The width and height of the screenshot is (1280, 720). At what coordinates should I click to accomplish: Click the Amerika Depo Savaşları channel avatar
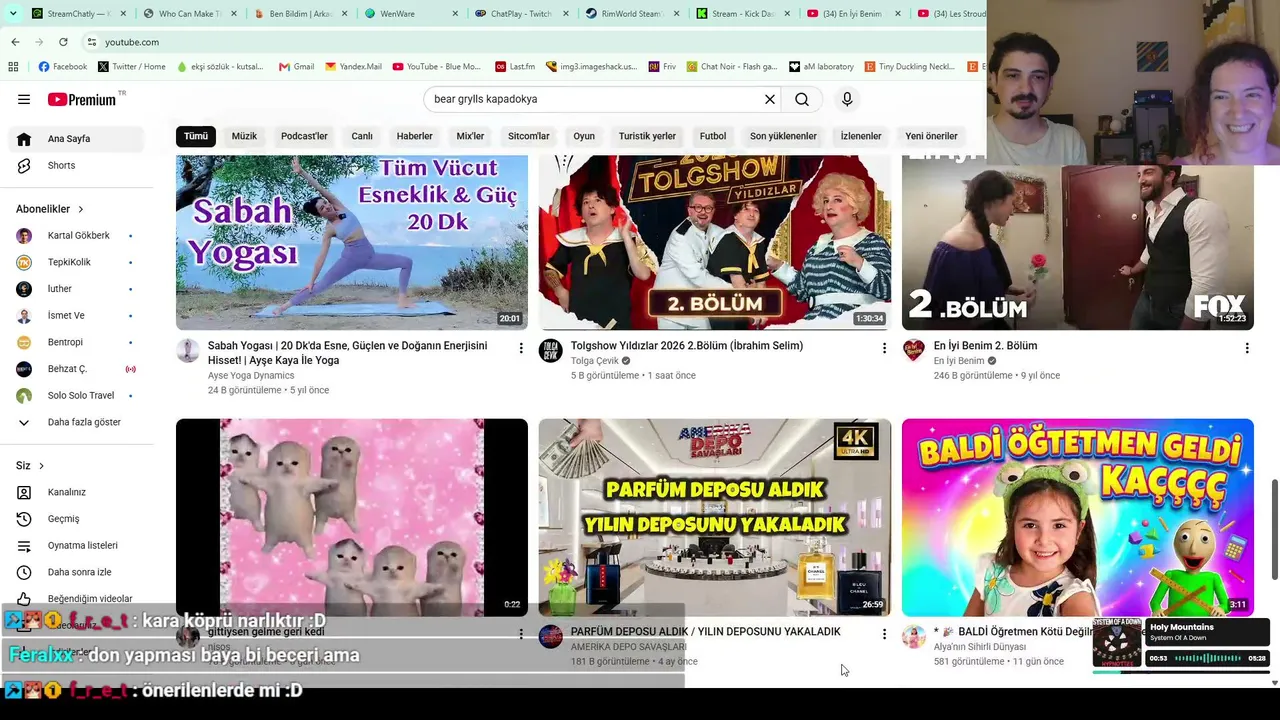(551, 636)
